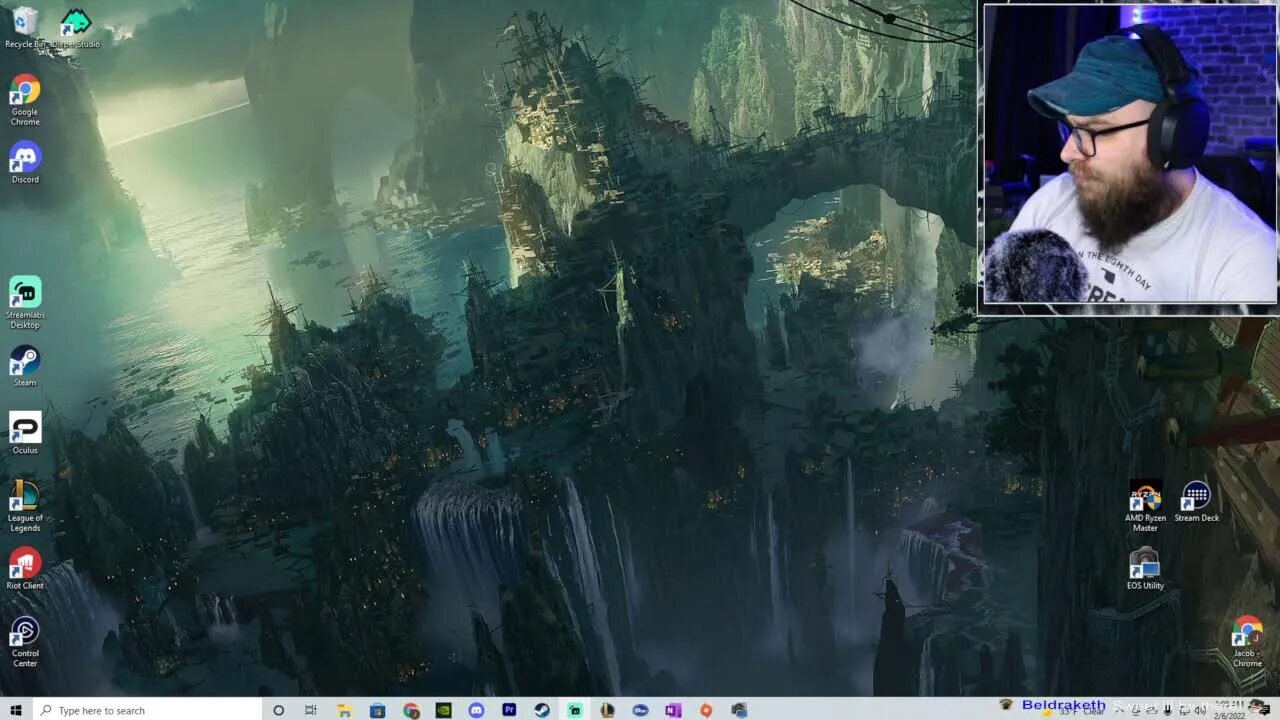Launch Chrome from the taskbar

[411, 710]
